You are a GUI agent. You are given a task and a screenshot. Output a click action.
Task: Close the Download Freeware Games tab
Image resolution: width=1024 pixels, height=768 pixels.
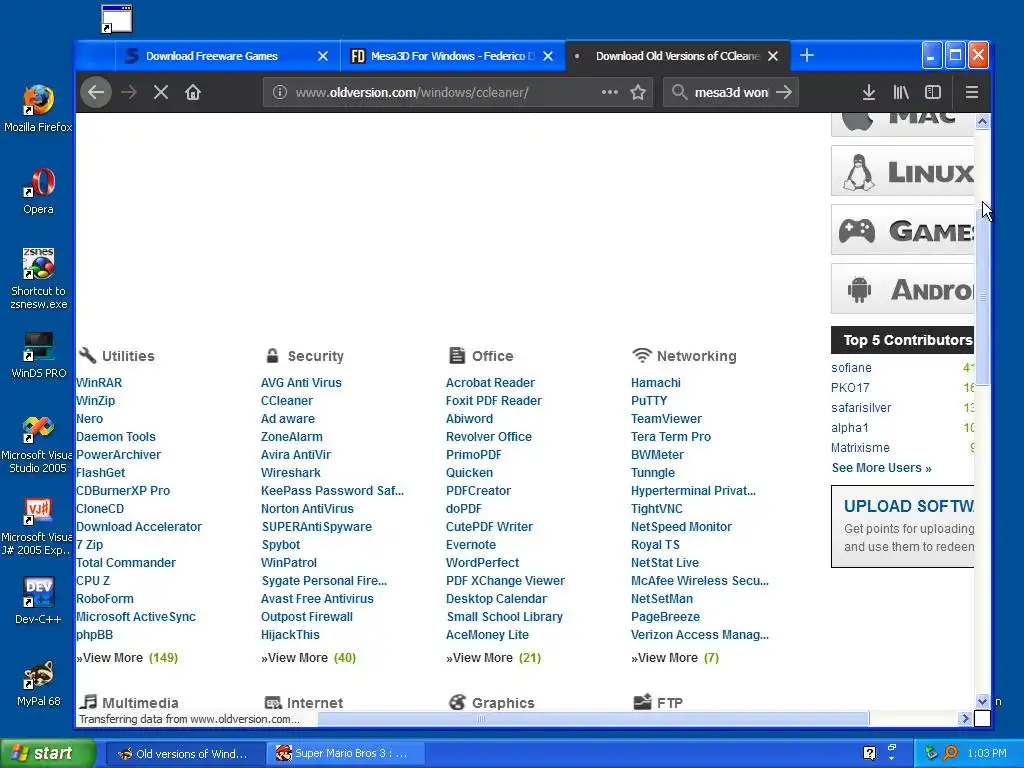[x=323, y=56]
